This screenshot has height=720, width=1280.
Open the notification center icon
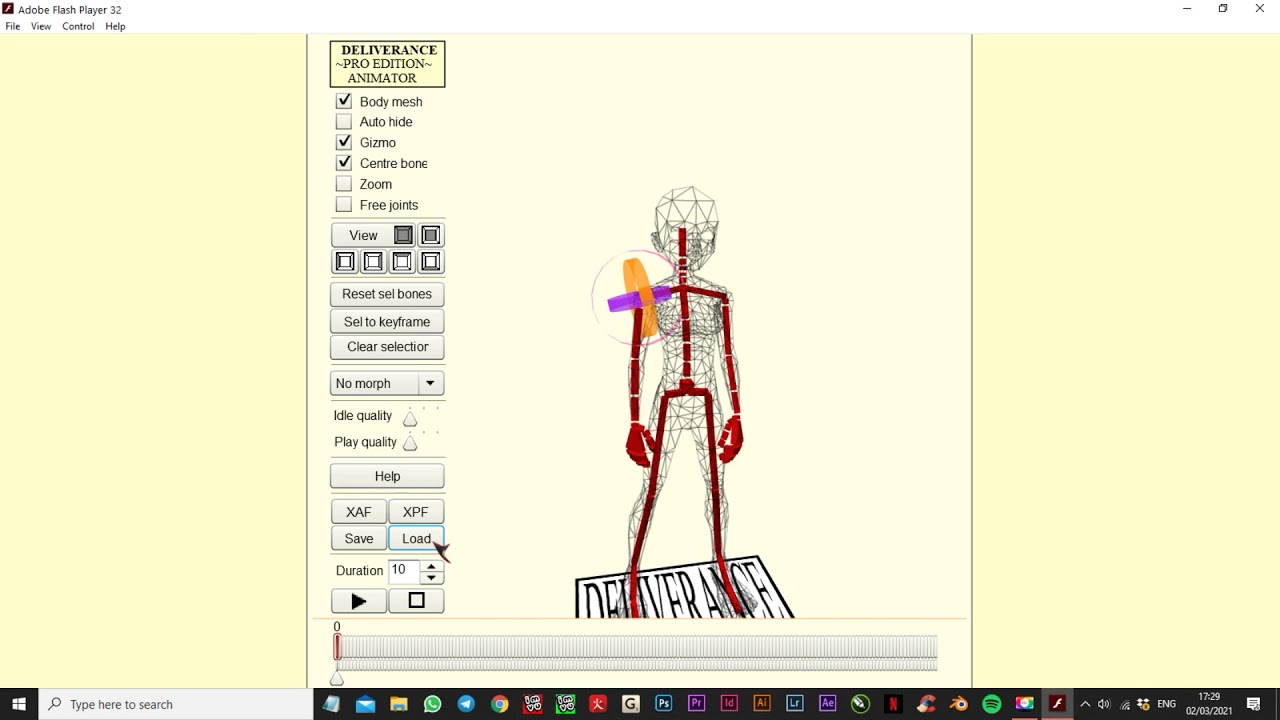1254,704
